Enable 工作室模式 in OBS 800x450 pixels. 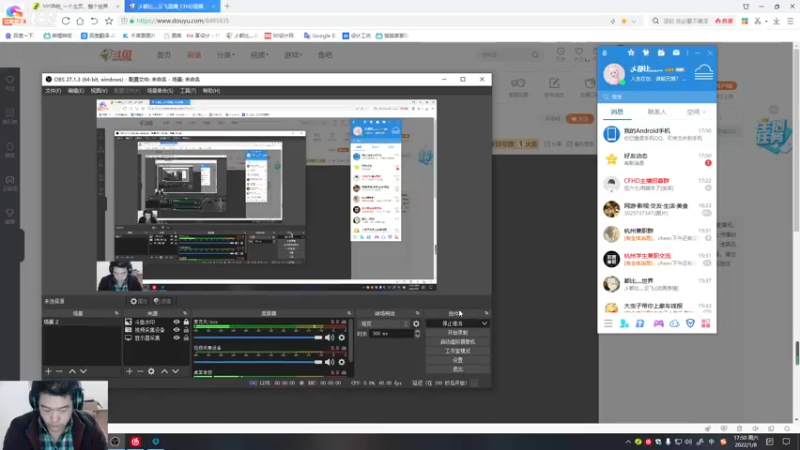pos(458,351)
